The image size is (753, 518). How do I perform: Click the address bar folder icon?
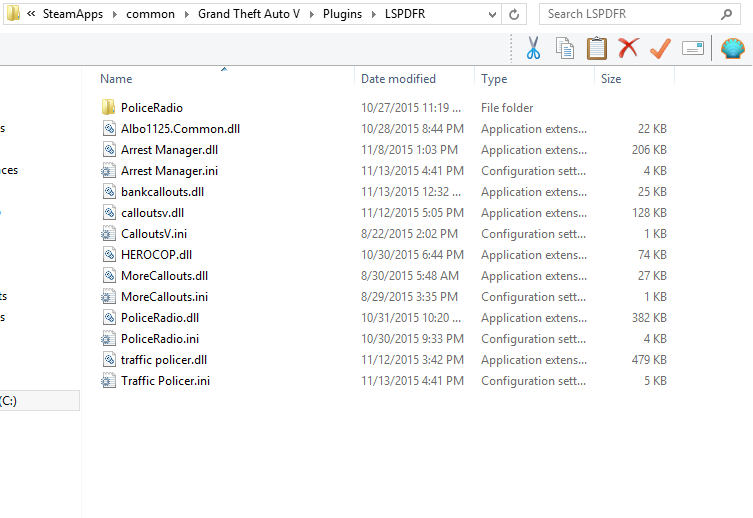[13, 13]
